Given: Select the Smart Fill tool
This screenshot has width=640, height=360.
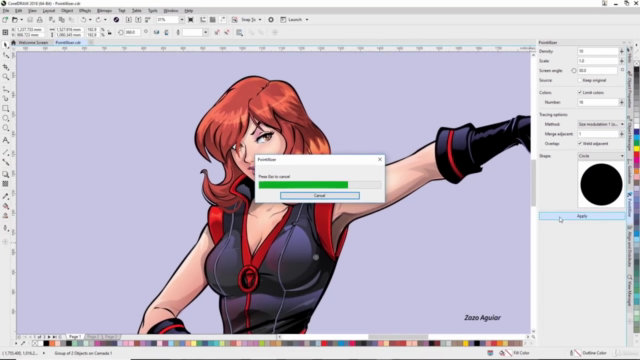Looking at the screenshot, I should tap(5, 216).
